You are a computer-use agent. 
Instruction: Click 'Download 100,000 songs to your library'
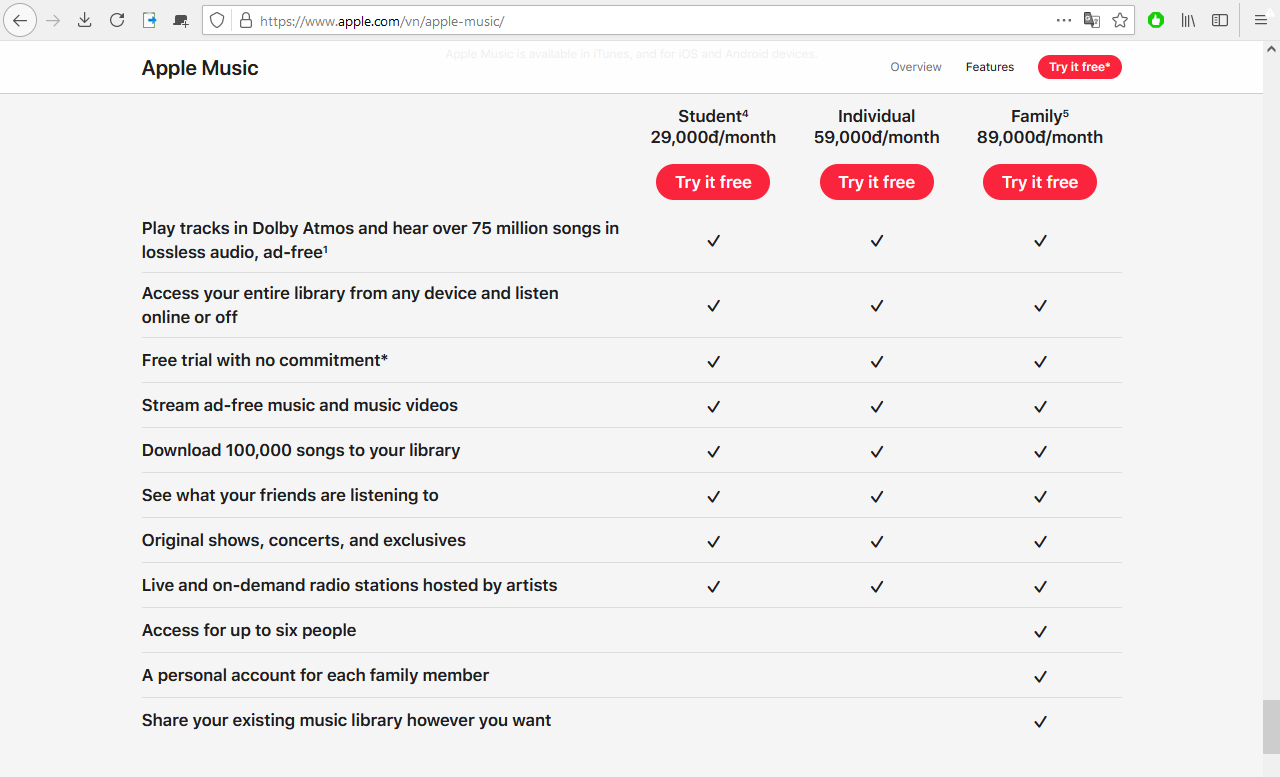(301, 450)
